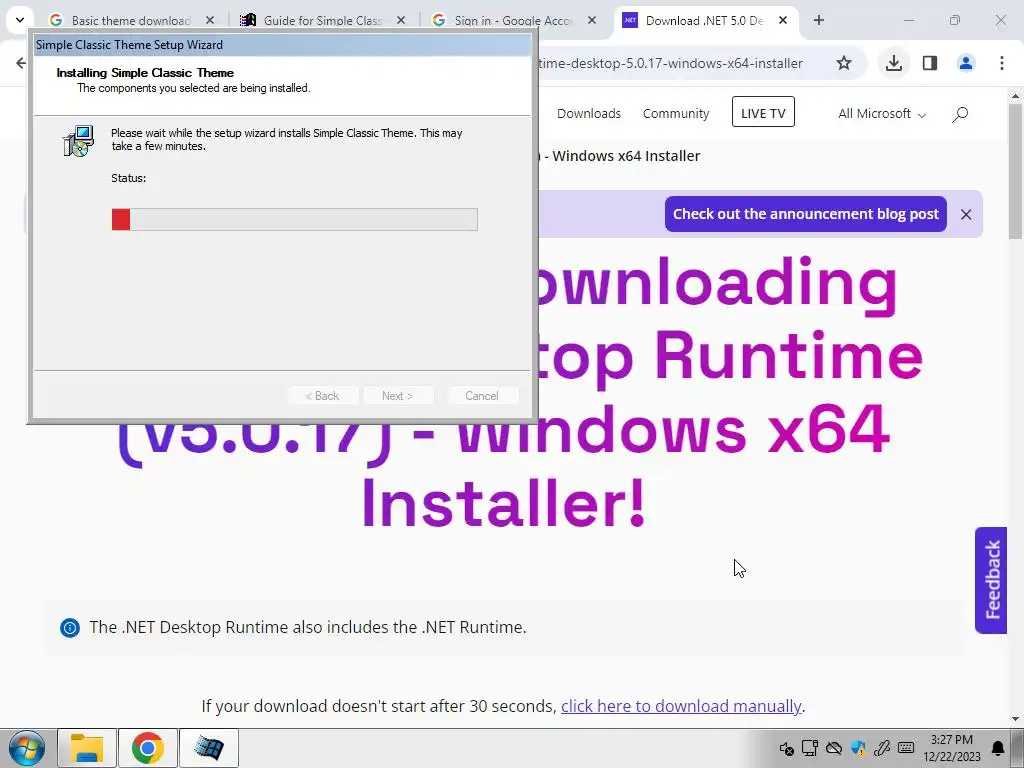1024x768 pixels.
Task: Click the muted volume tray icon
Action: pyautogui.click(x=786, y=748)
